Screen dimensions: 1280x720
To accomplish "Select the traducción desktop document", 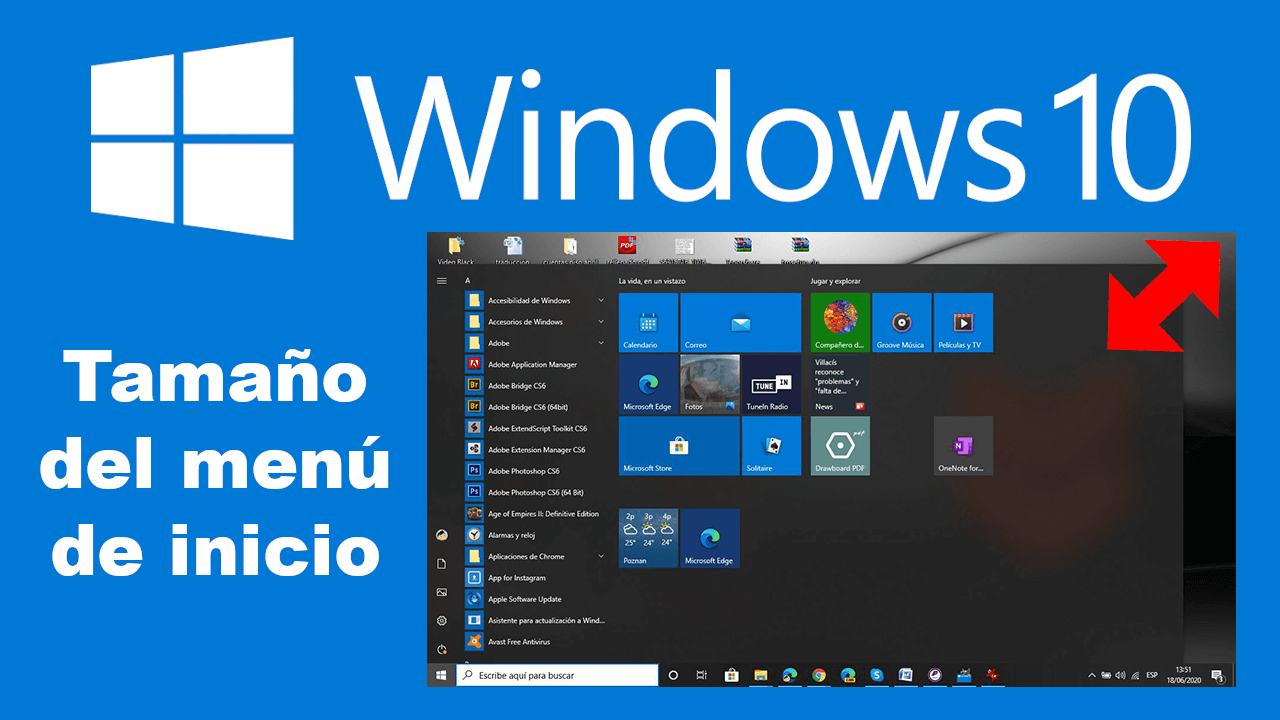I will [x=513, y=250].
